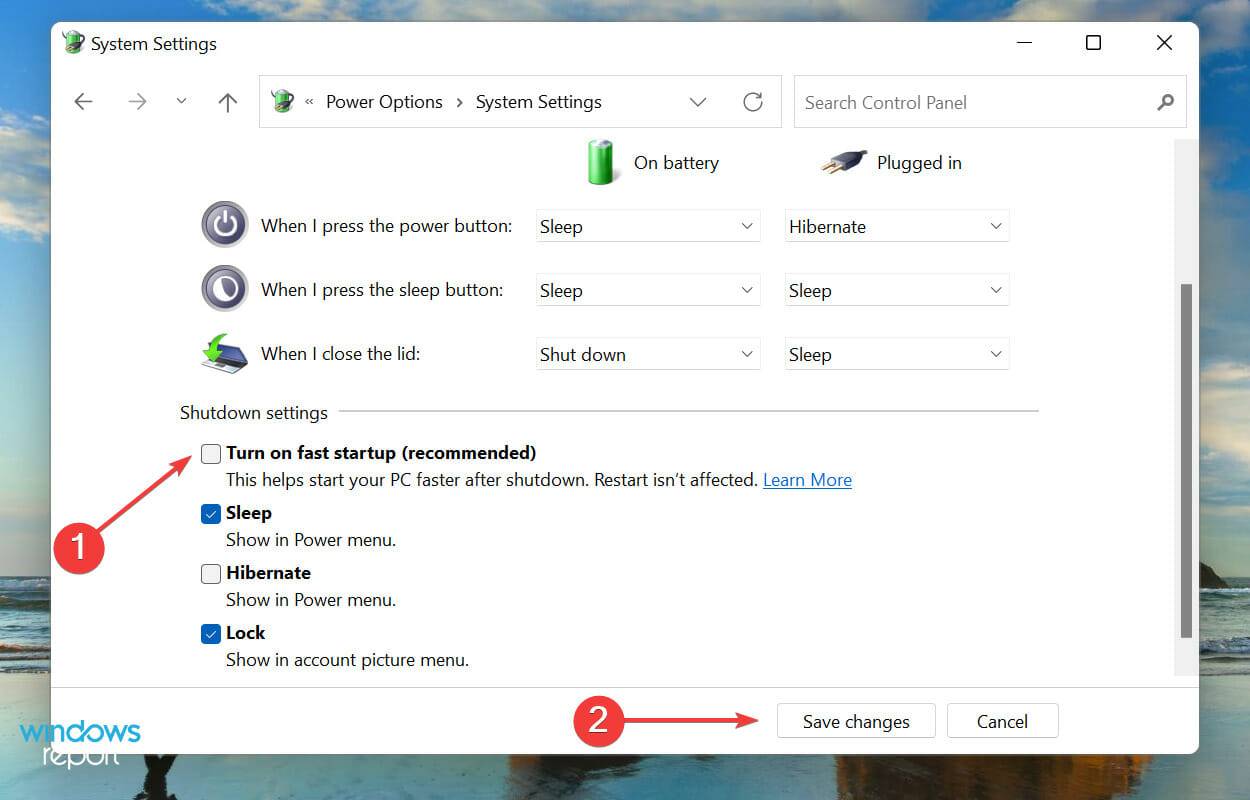Click the power plug icon above Plugged in
The image size is (1250, 800).
pyautogui.click(x=841, y=161)
